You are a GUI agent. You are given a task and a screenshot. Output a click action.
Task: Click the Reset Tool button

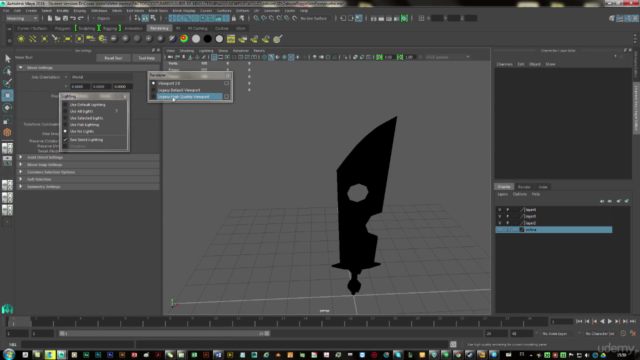[x=113, y=58]
